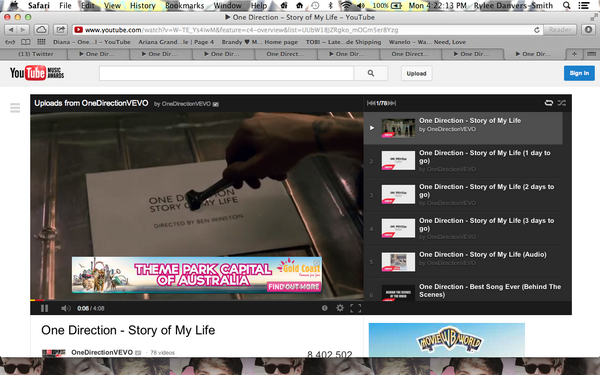Focus the YouTube search field
The image size is (600, 375).
coord(227,73)
